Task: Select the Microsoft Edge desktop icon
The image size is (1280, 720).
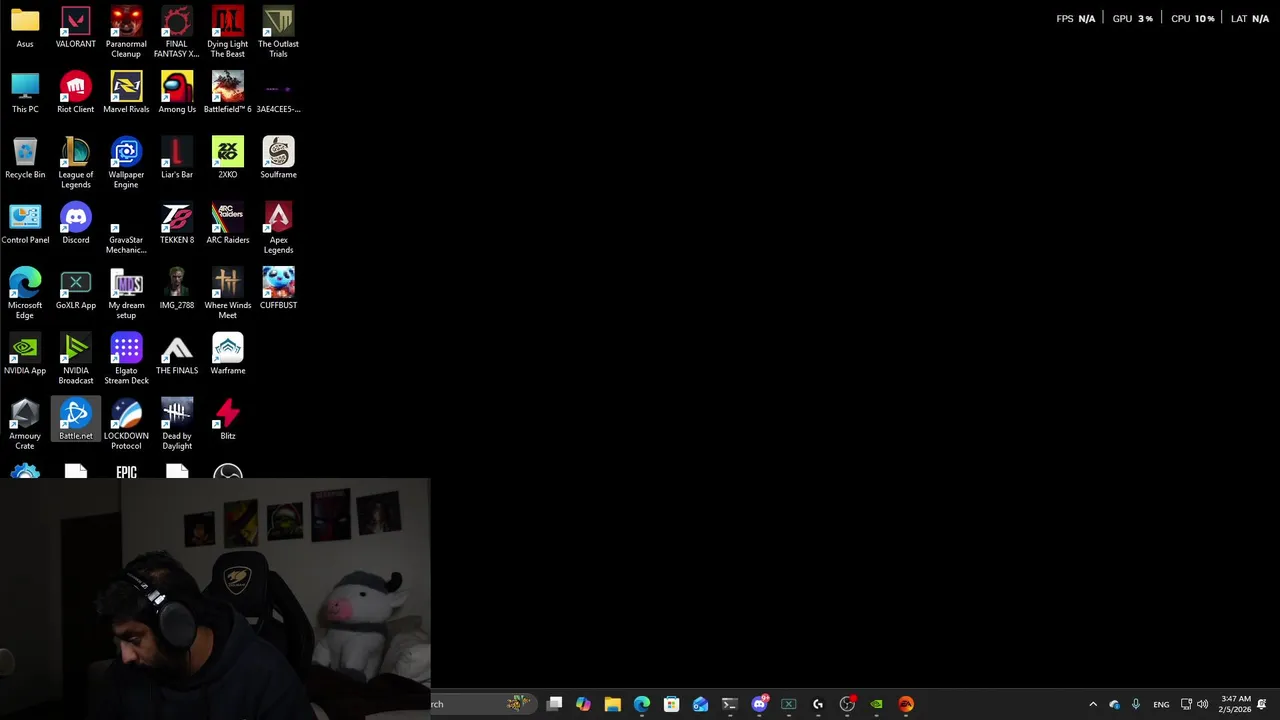Action: point(25,294)
